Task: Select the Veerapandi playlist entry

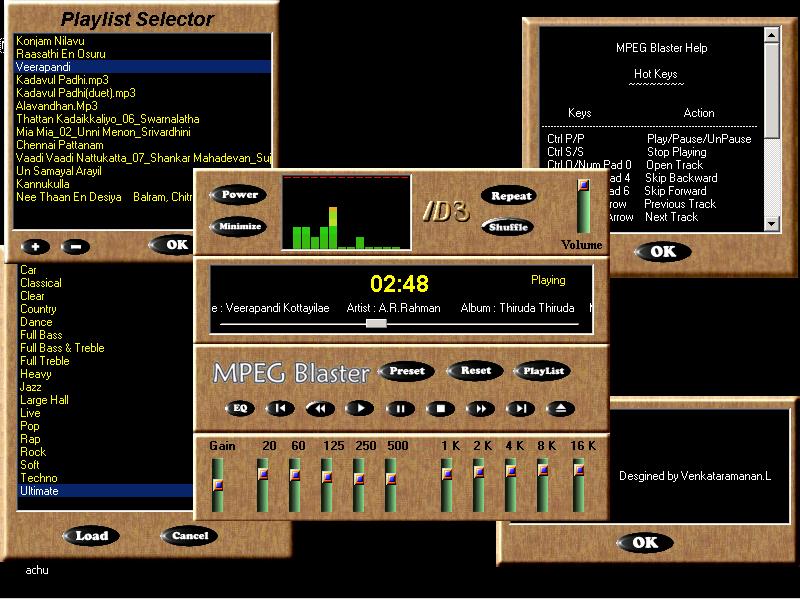Action: coord(142,67)
